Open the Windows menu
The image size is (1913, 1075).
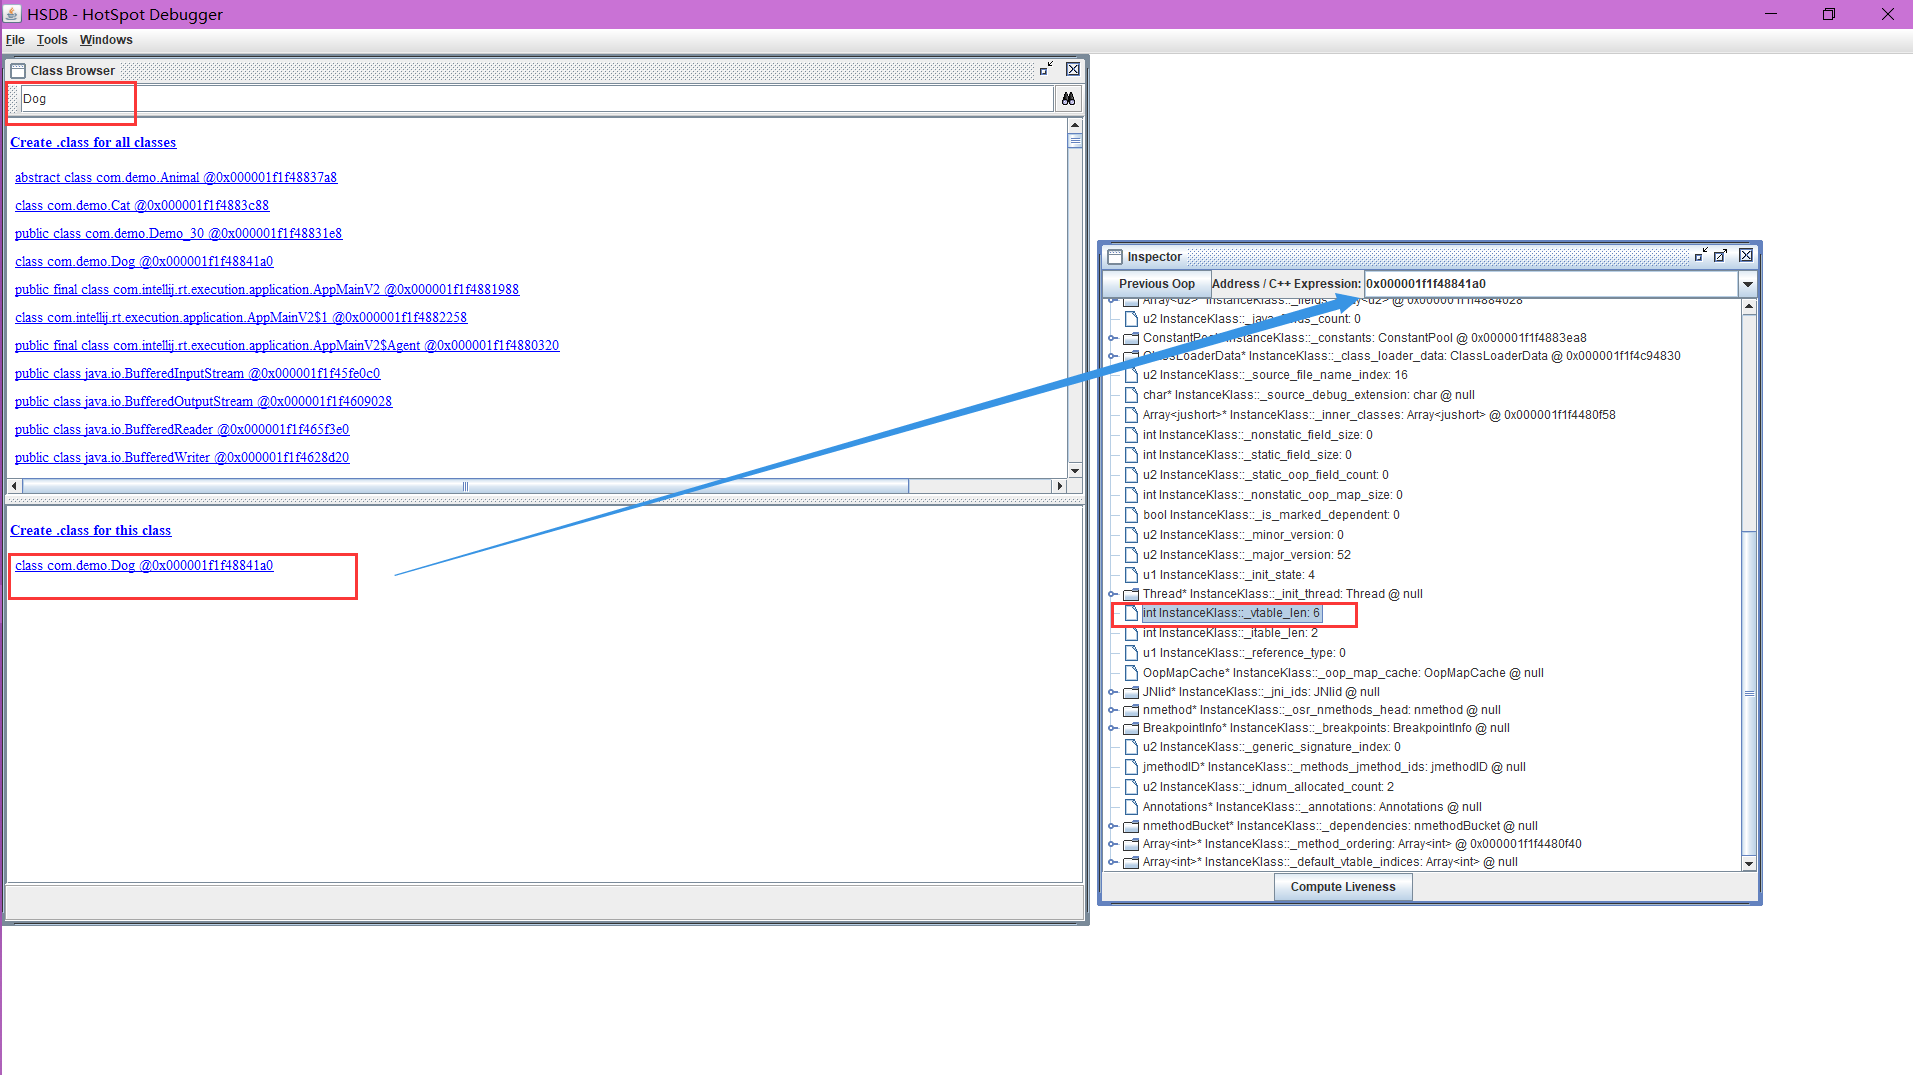pyautogui.click(x=106, y=40)
